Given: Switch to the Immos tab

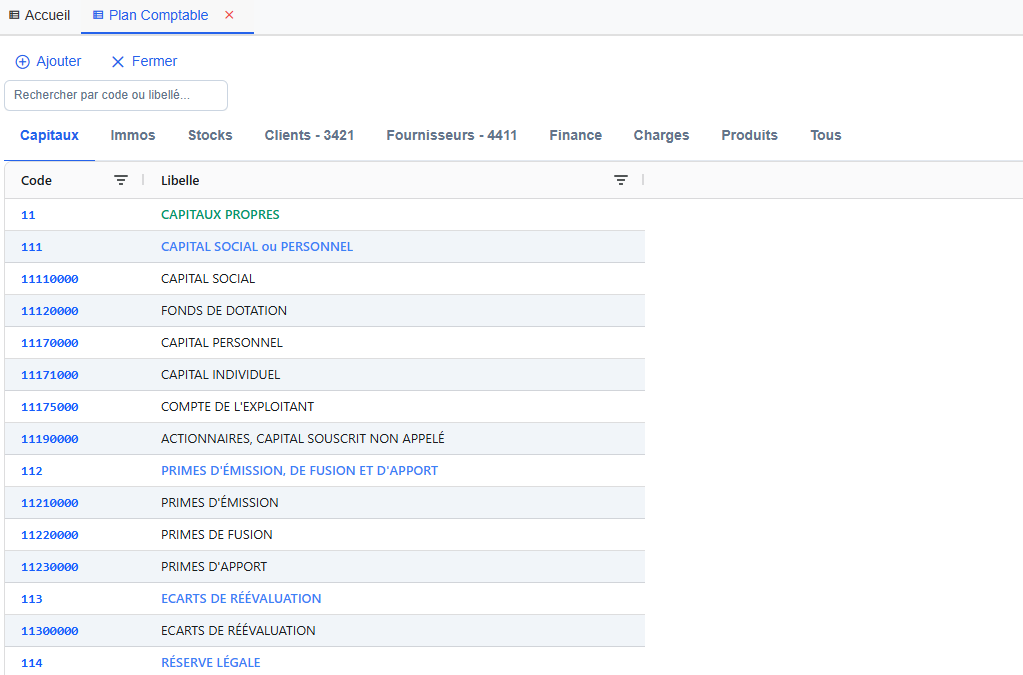Looking at the screenshot, I should click(133, 135).
